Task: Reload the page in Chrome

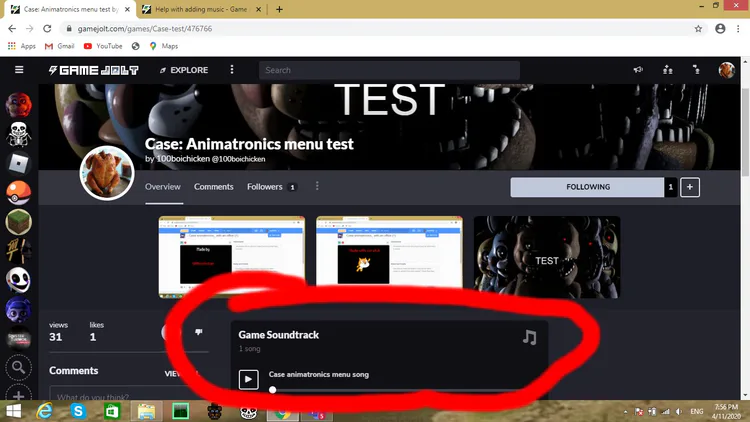Action: 47,29
